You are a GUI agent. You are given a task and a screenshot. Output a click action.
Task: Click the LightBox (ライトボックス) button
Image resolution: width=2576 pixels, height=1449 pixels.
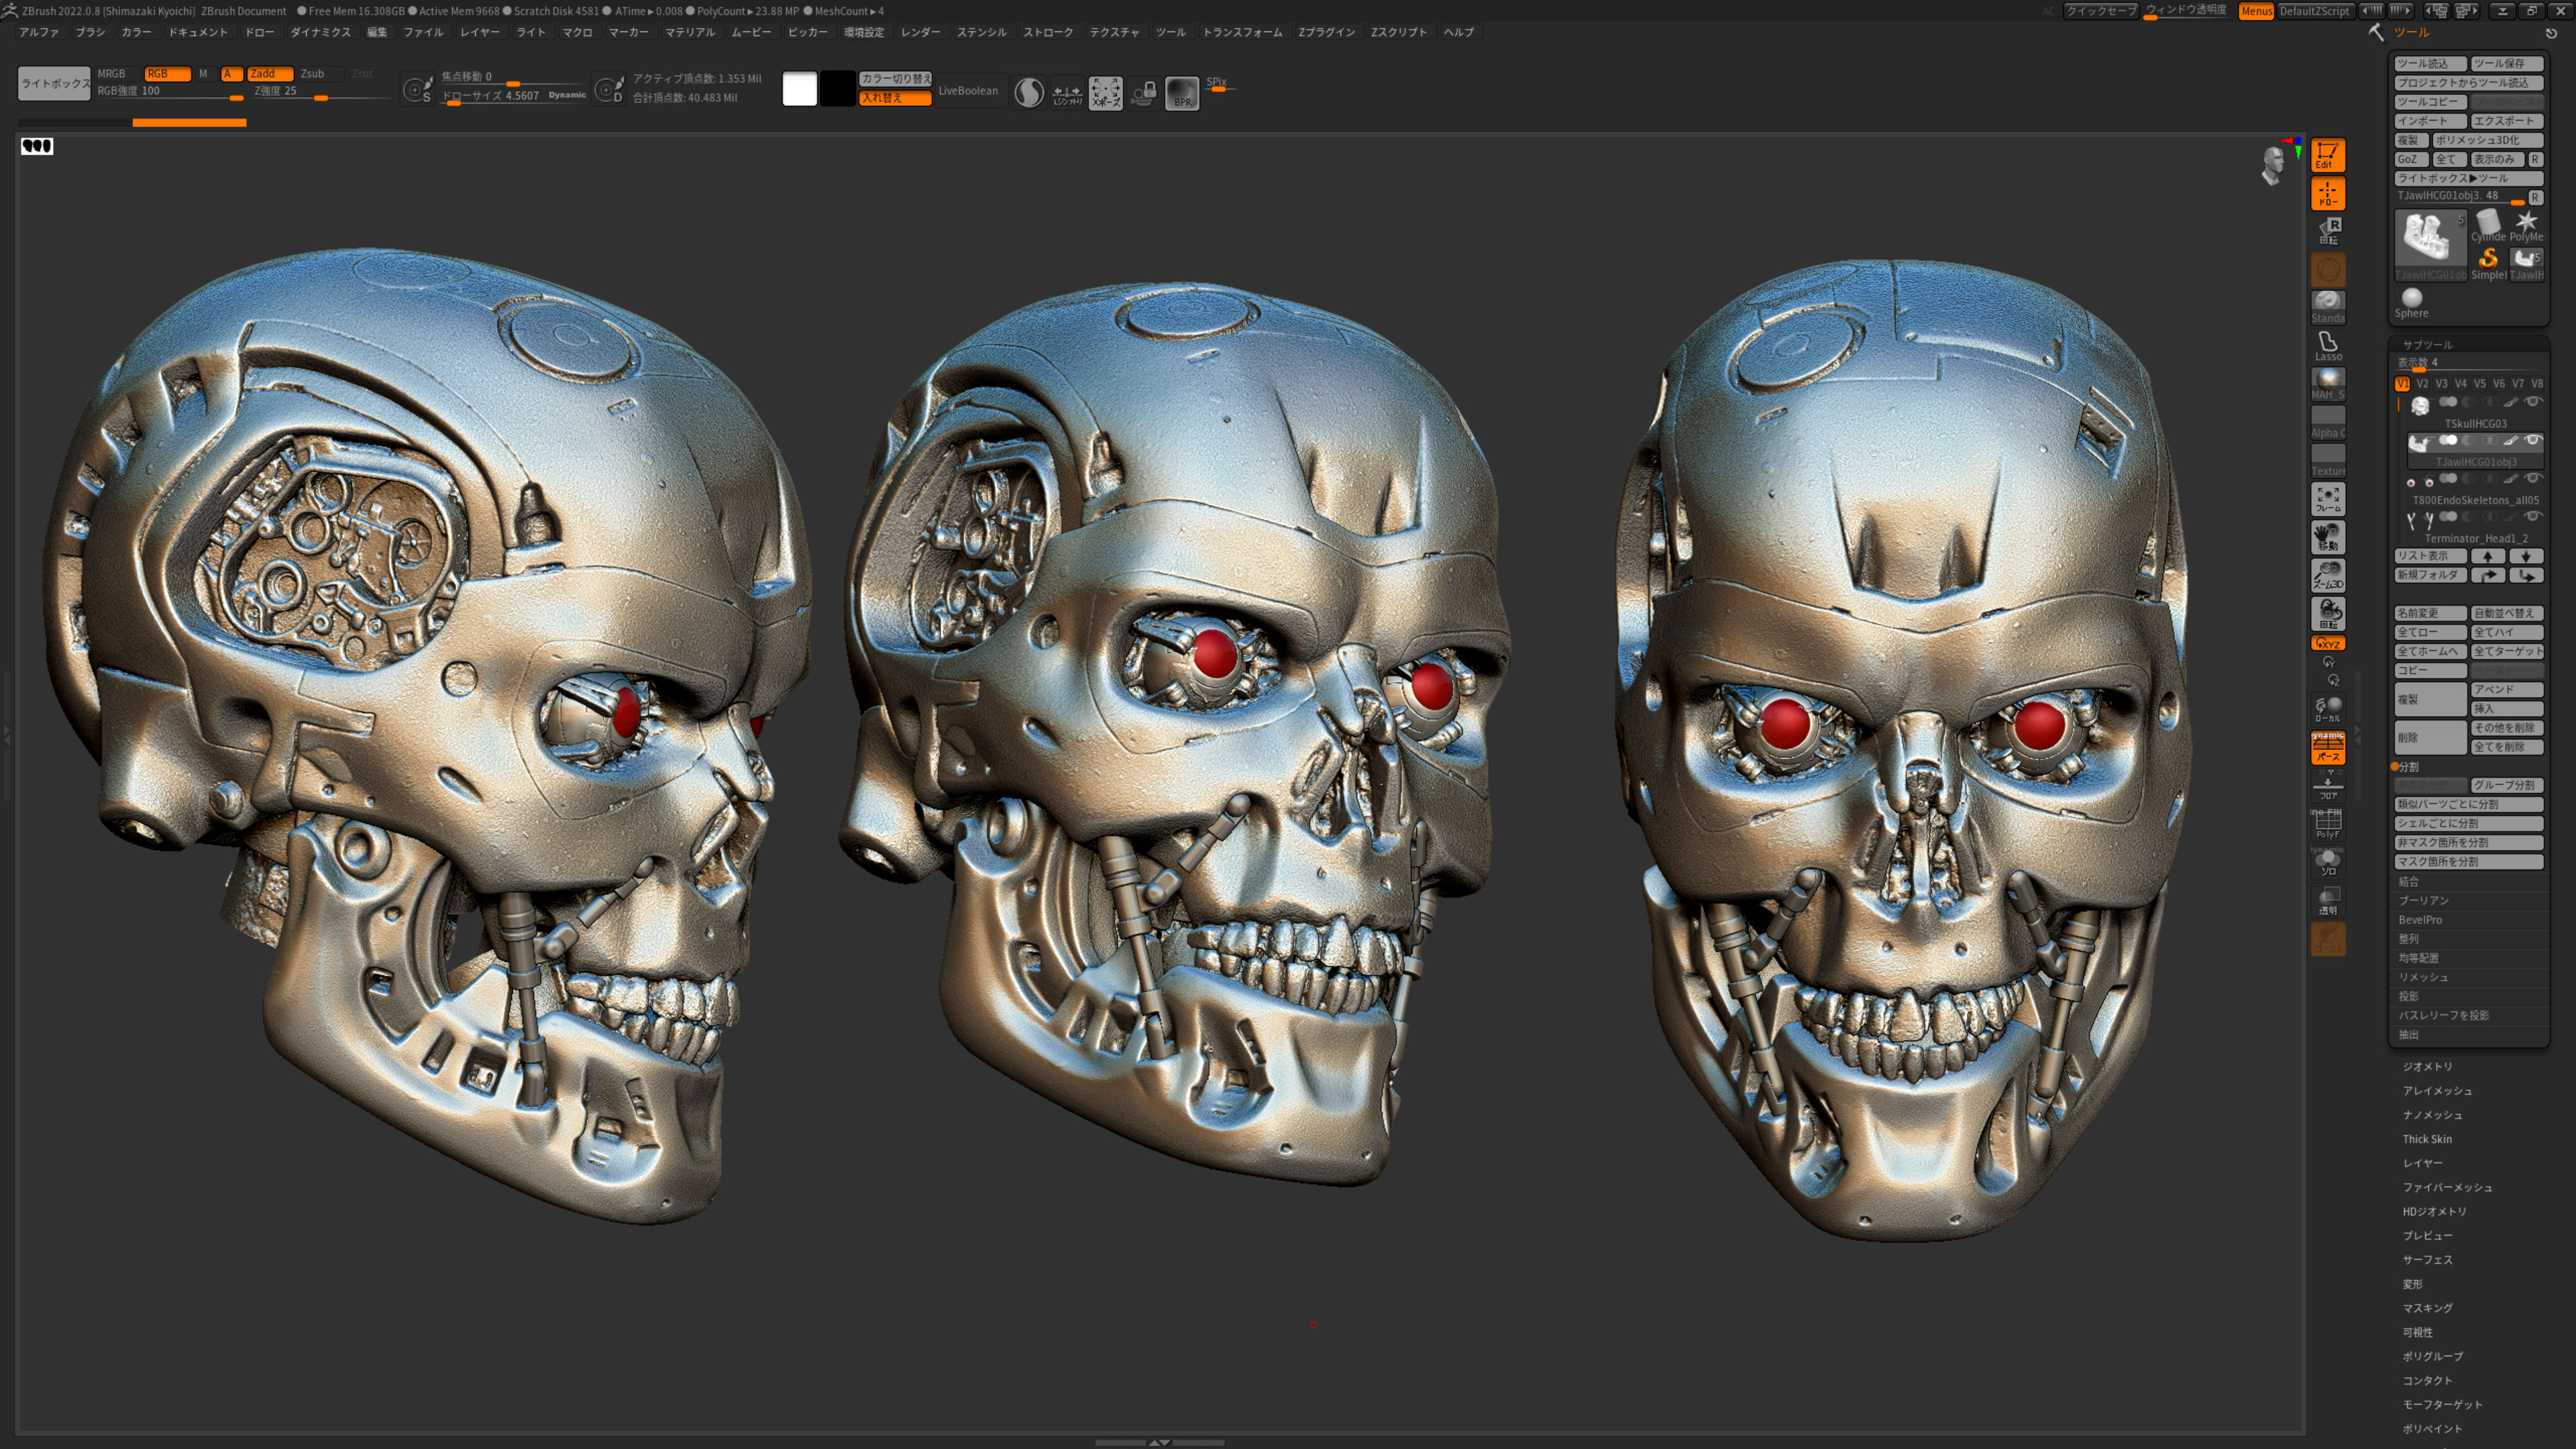[54, 84]
